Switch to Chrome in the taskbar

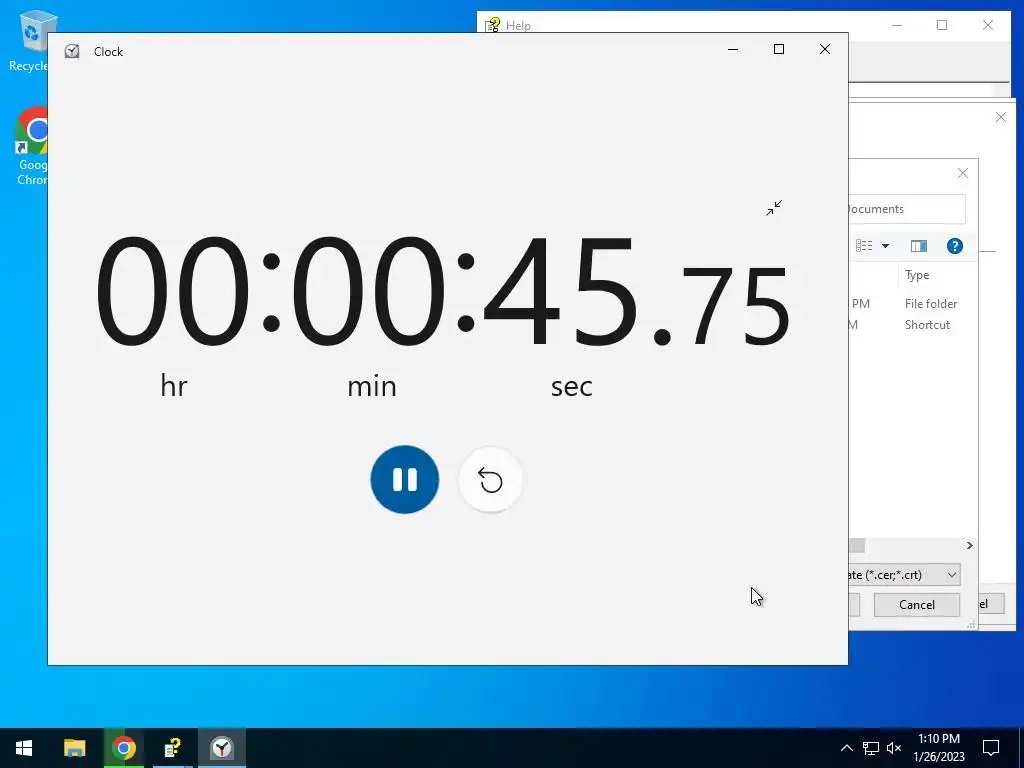click(123, 748)
